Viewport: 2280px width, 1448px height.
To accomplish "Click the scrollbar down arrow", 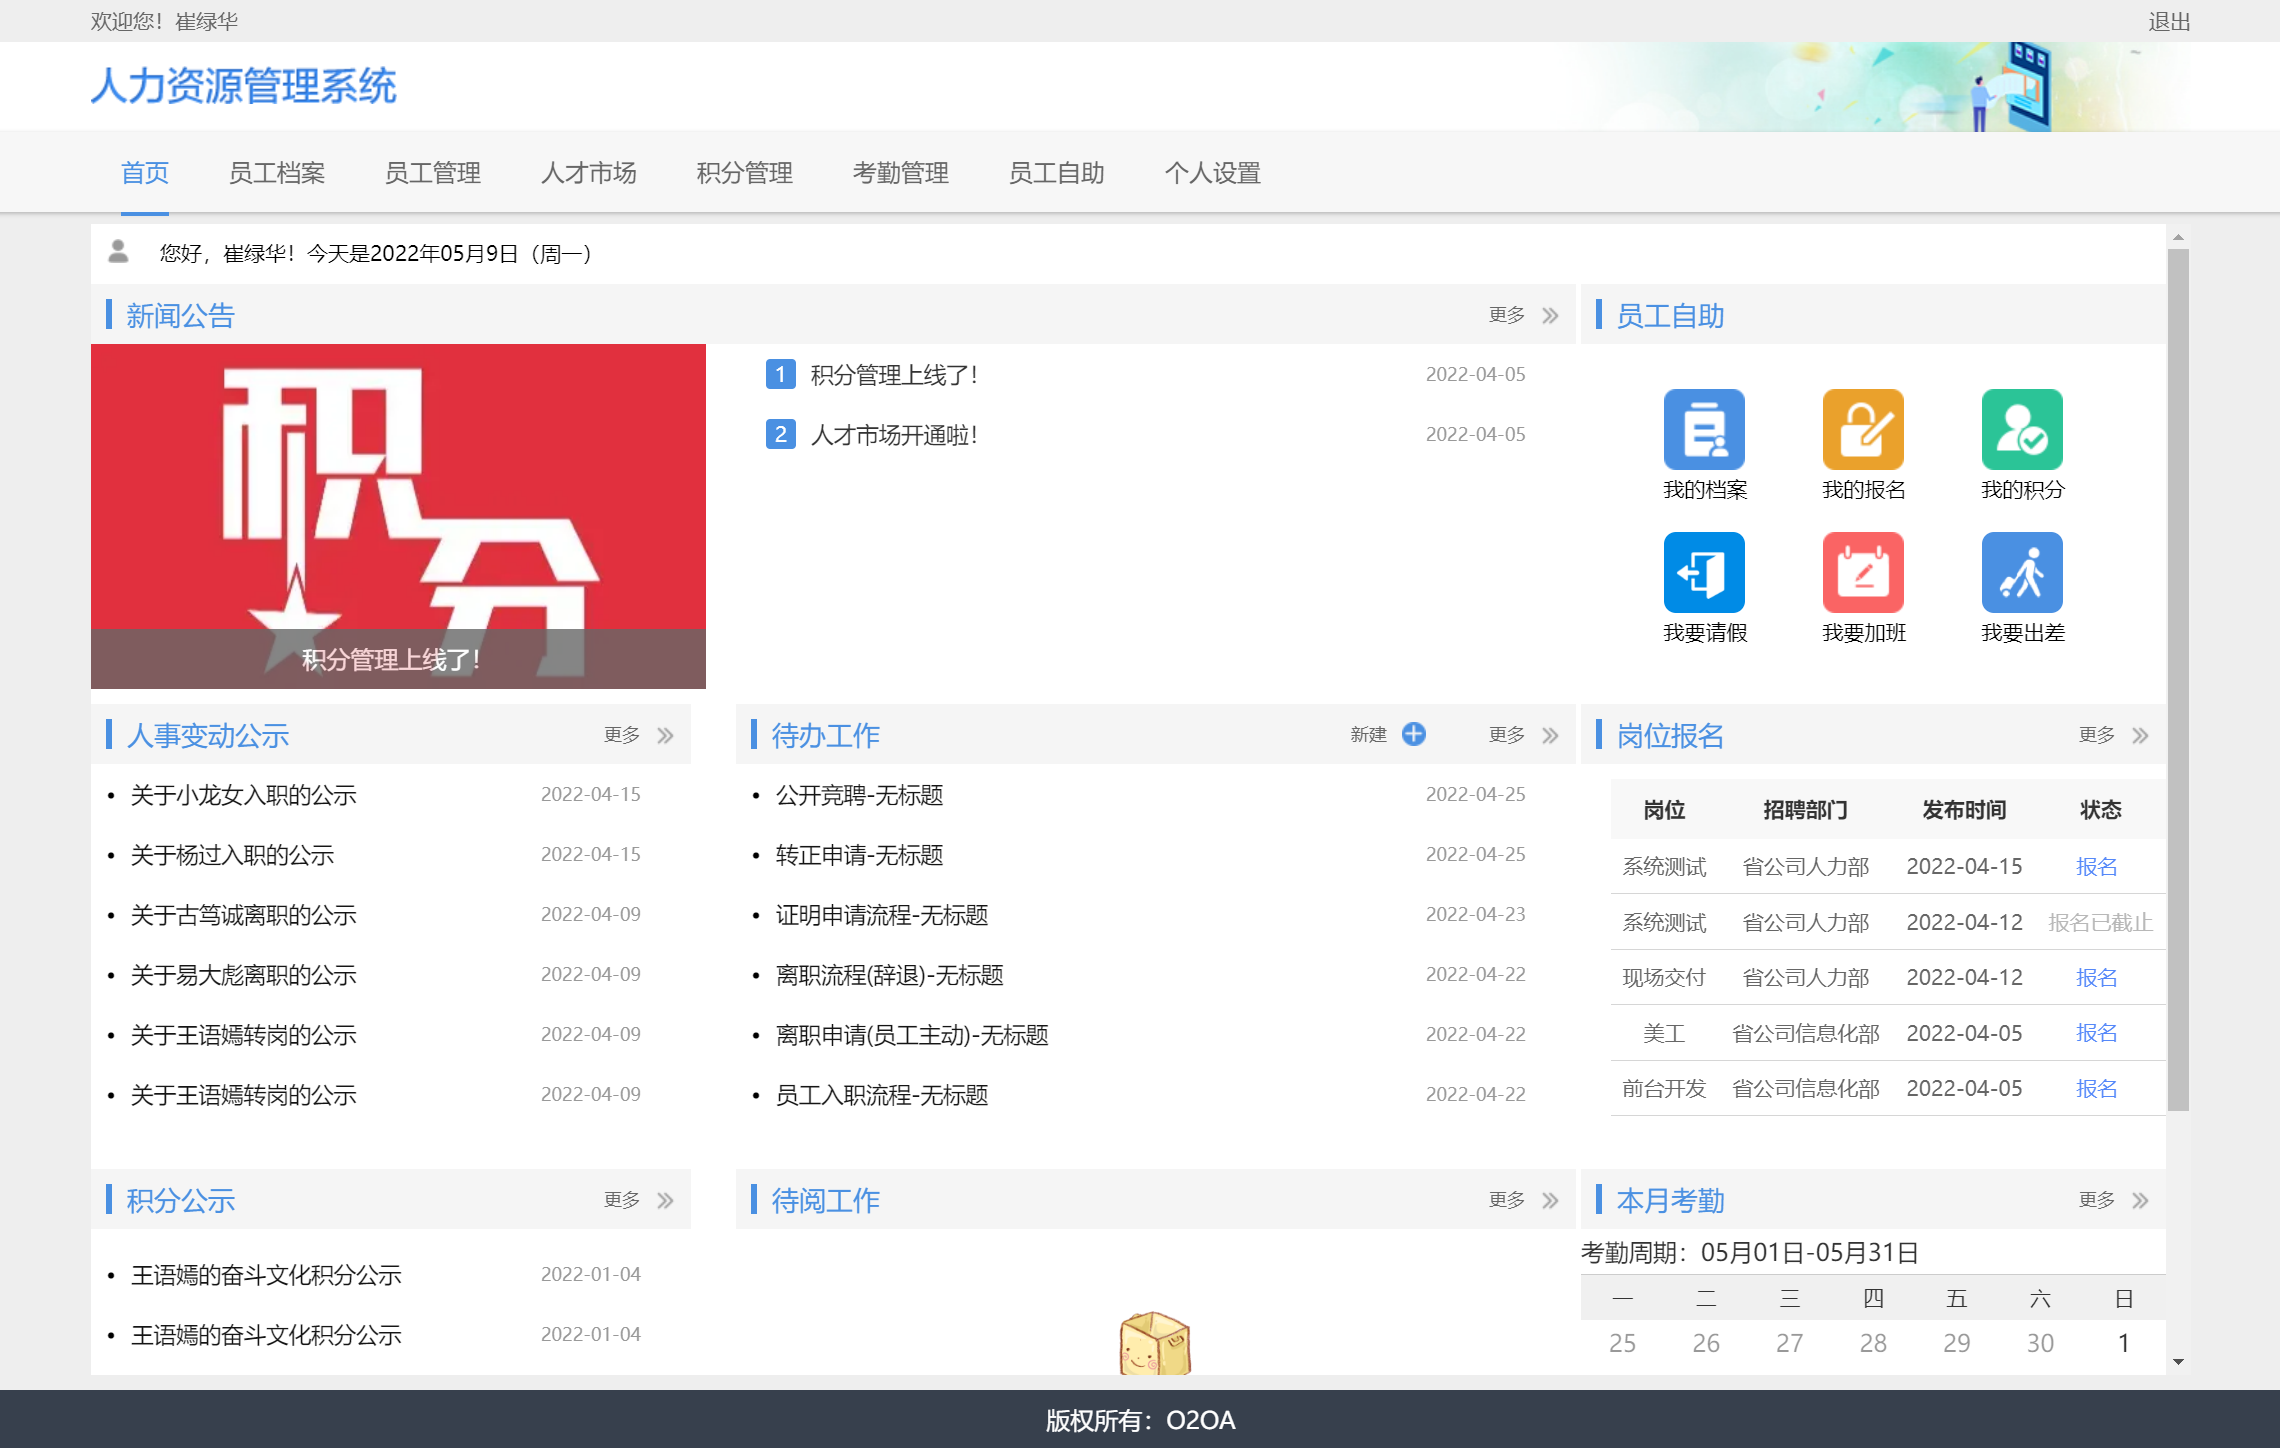I will pos(2178,1362).
